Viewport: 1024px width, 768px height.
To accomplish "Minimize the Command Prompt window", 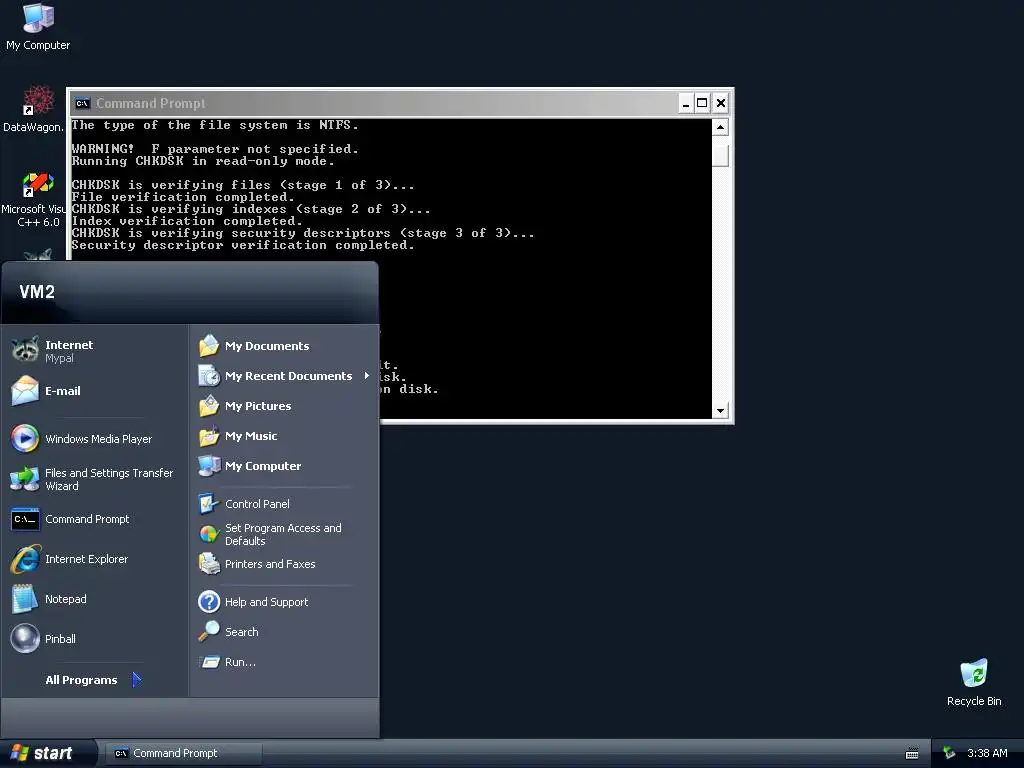I will click(x=686, y=103).
